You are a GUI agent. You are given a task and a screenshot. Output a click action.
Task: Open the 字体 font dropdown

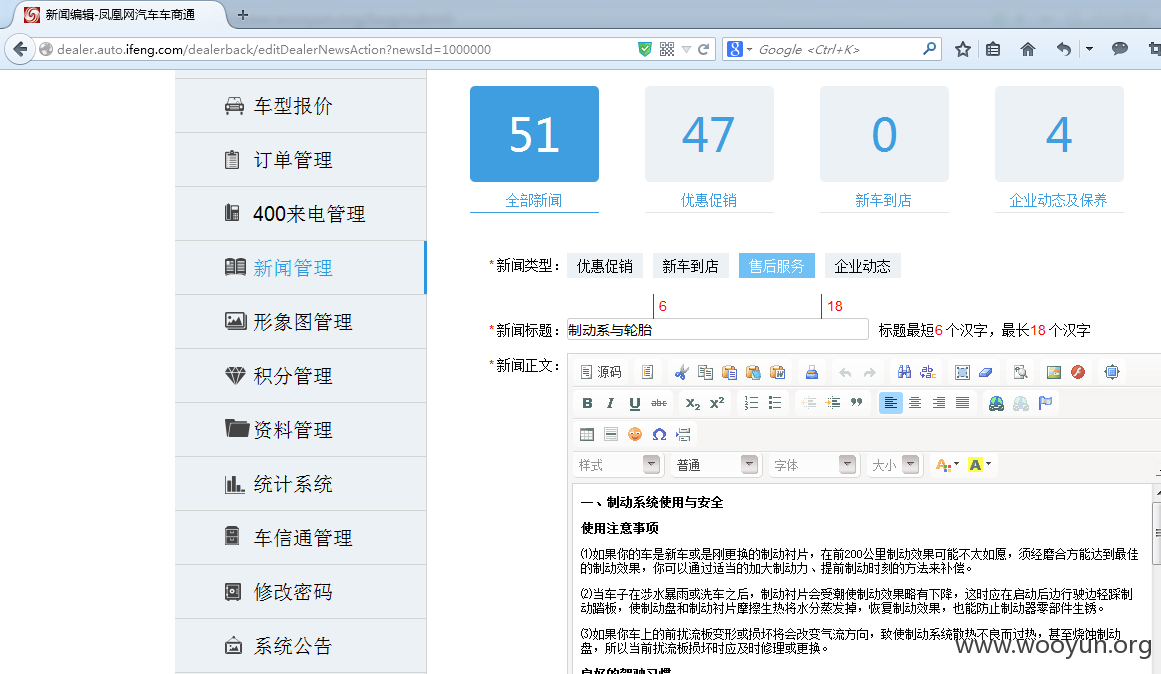[x=814, y=464]
